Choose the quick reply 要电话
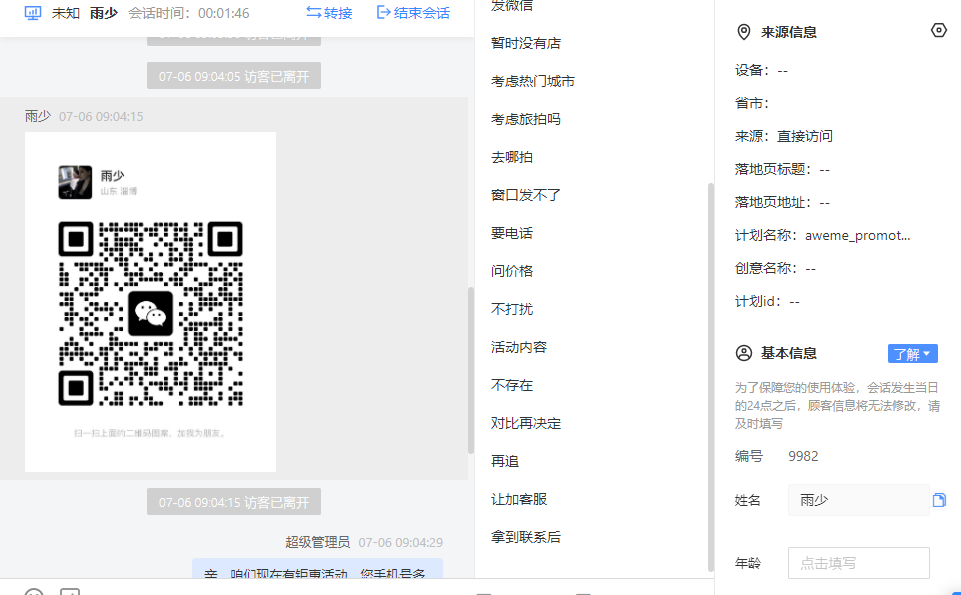The width and height of the screenshot is (961, 595). tap(512, 233)
